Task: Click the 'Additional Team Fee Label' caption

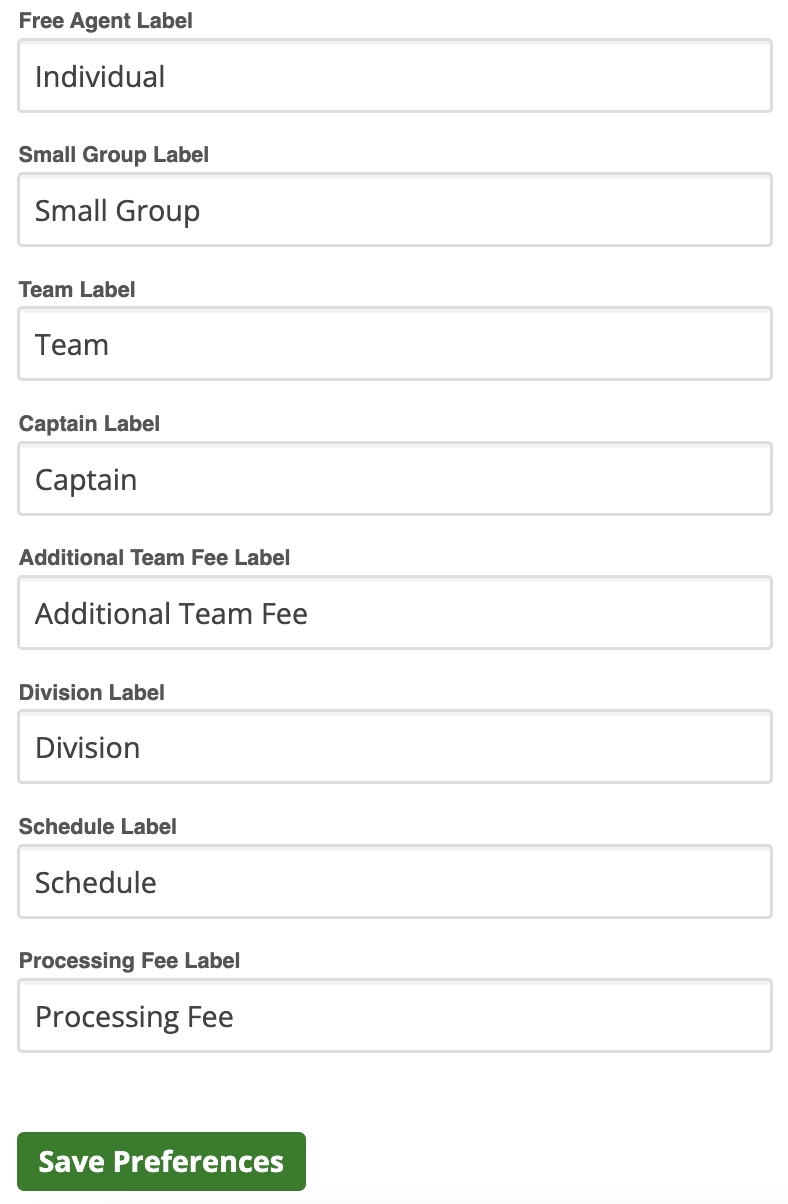Action: (x=155, y=558)
